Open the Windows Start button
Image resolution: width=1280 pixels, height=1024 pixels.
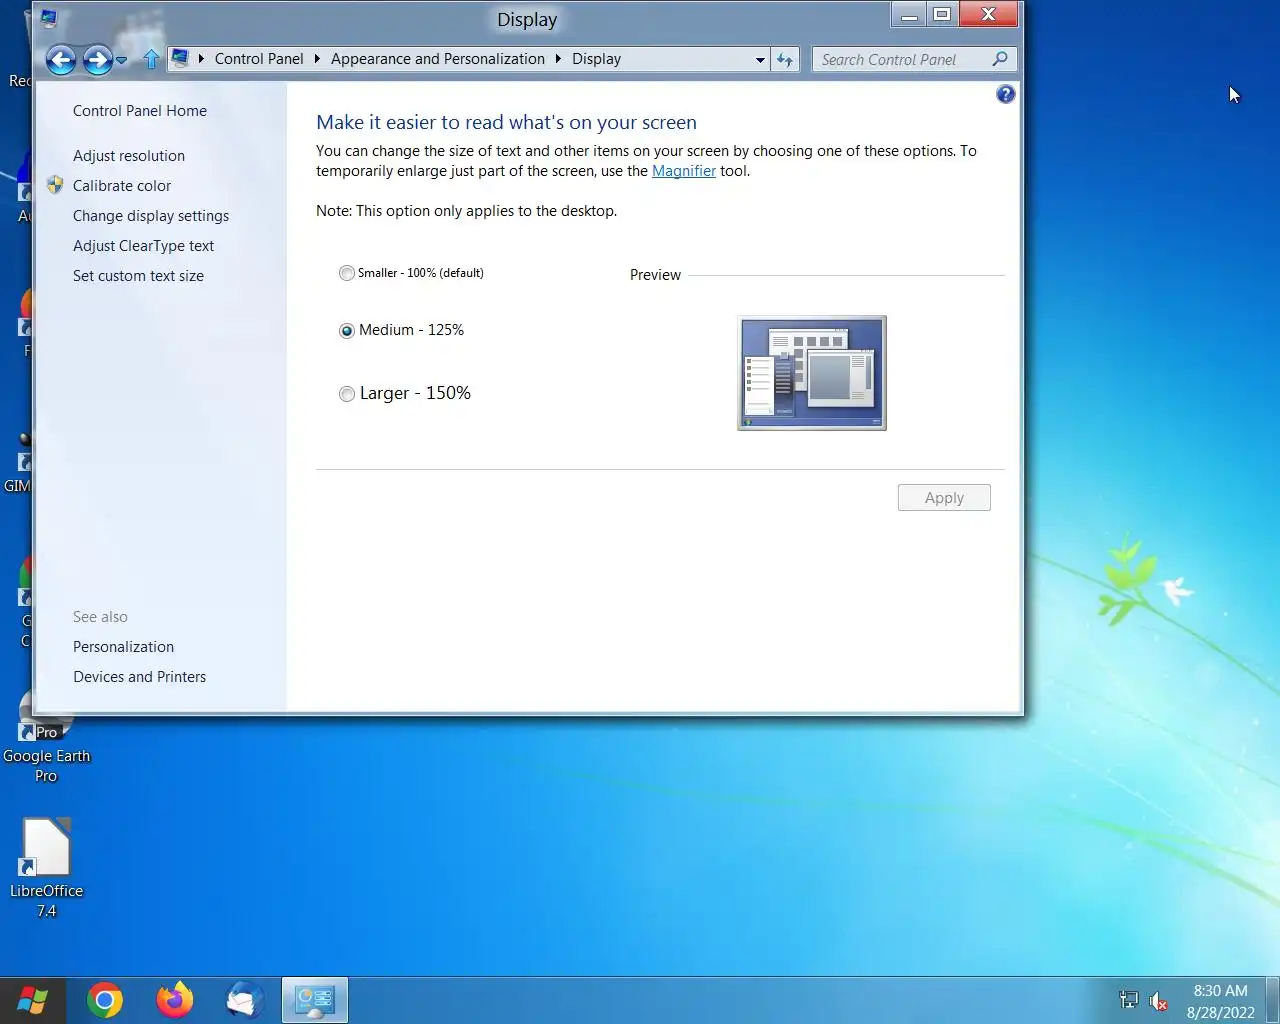tap(32, 1000)
